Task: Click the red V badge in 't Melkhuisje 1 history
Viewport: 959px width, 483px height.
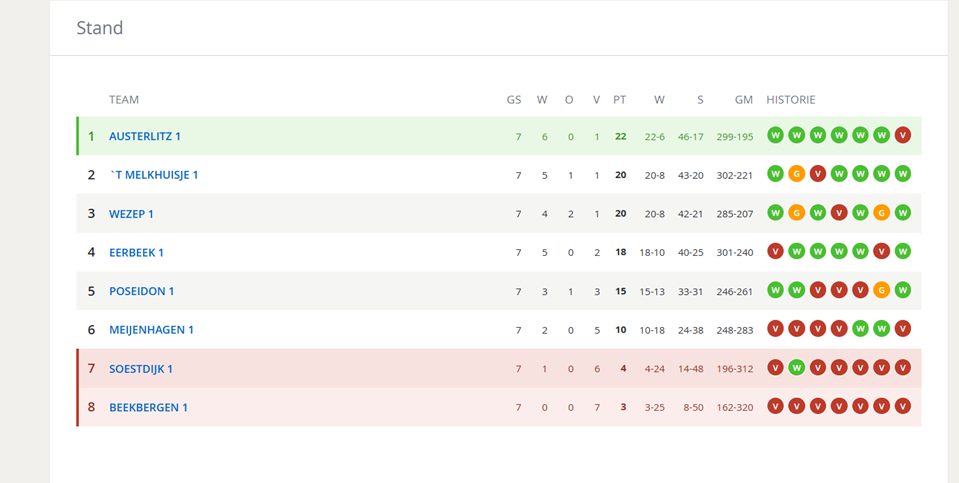Action: point(817,174)
